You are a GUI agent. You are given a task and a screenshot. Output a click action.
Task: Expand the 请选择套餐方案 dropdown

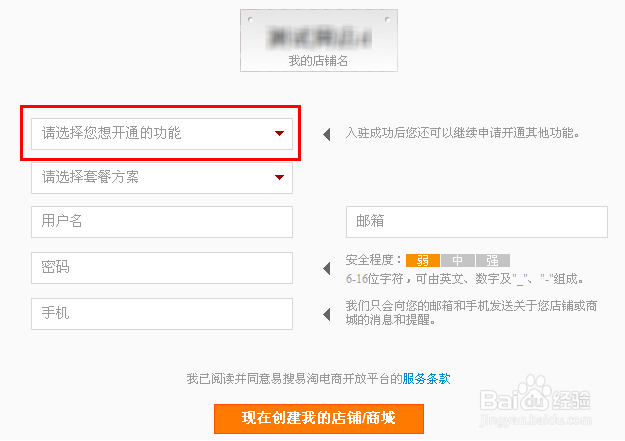tap(161, 178)
